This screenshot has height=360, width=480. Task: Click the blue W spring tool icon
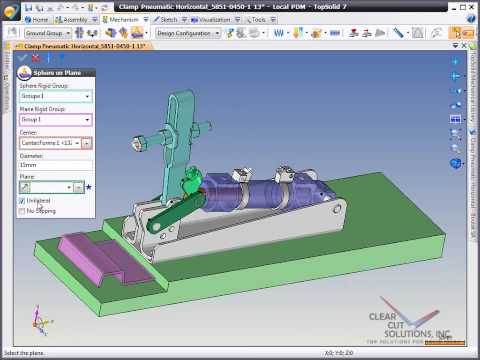(x=279, y=33)
